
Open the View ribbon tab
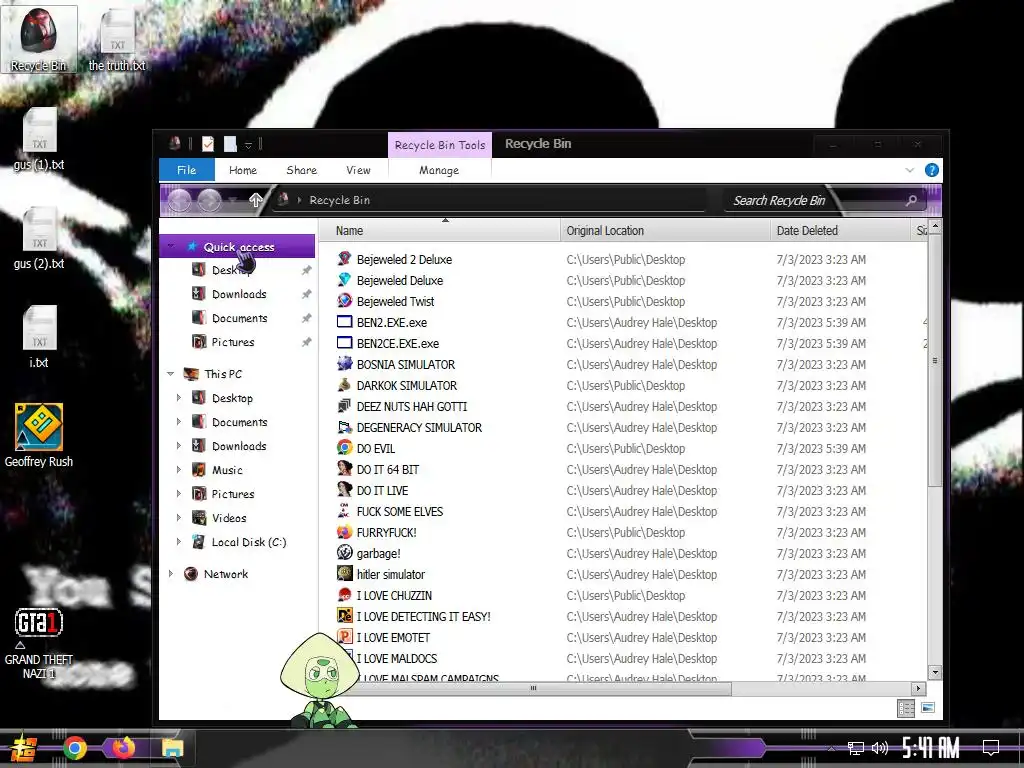[358, 170]
